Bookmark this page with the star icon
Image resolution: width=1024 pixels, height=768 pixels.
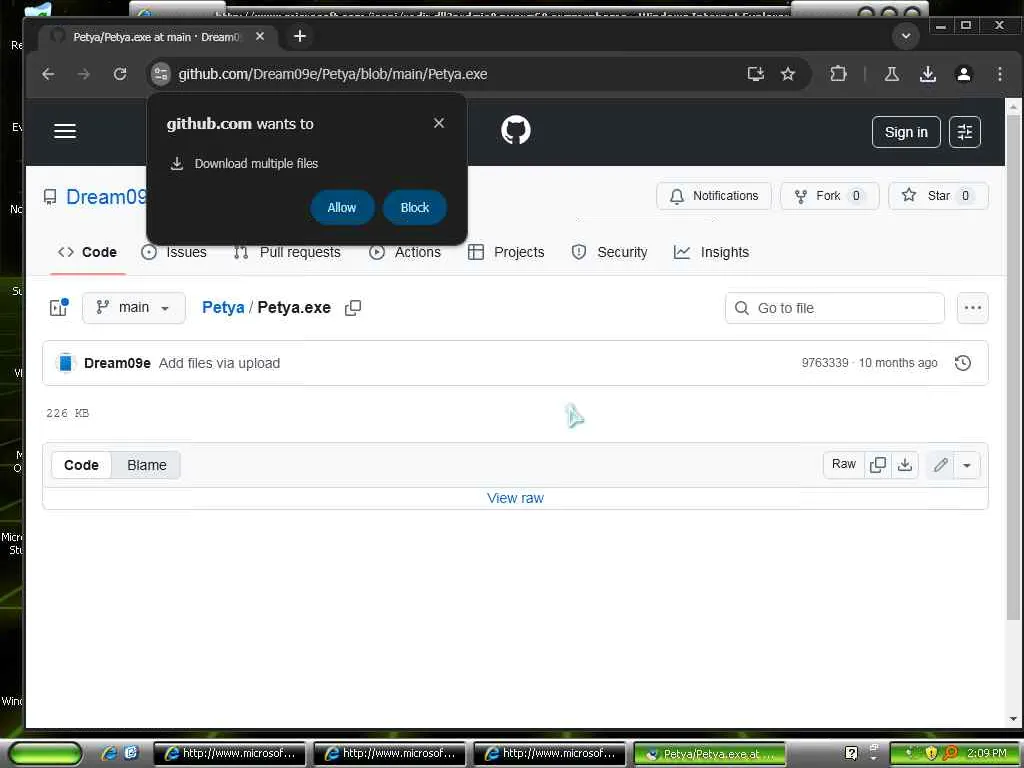point(788,74)
